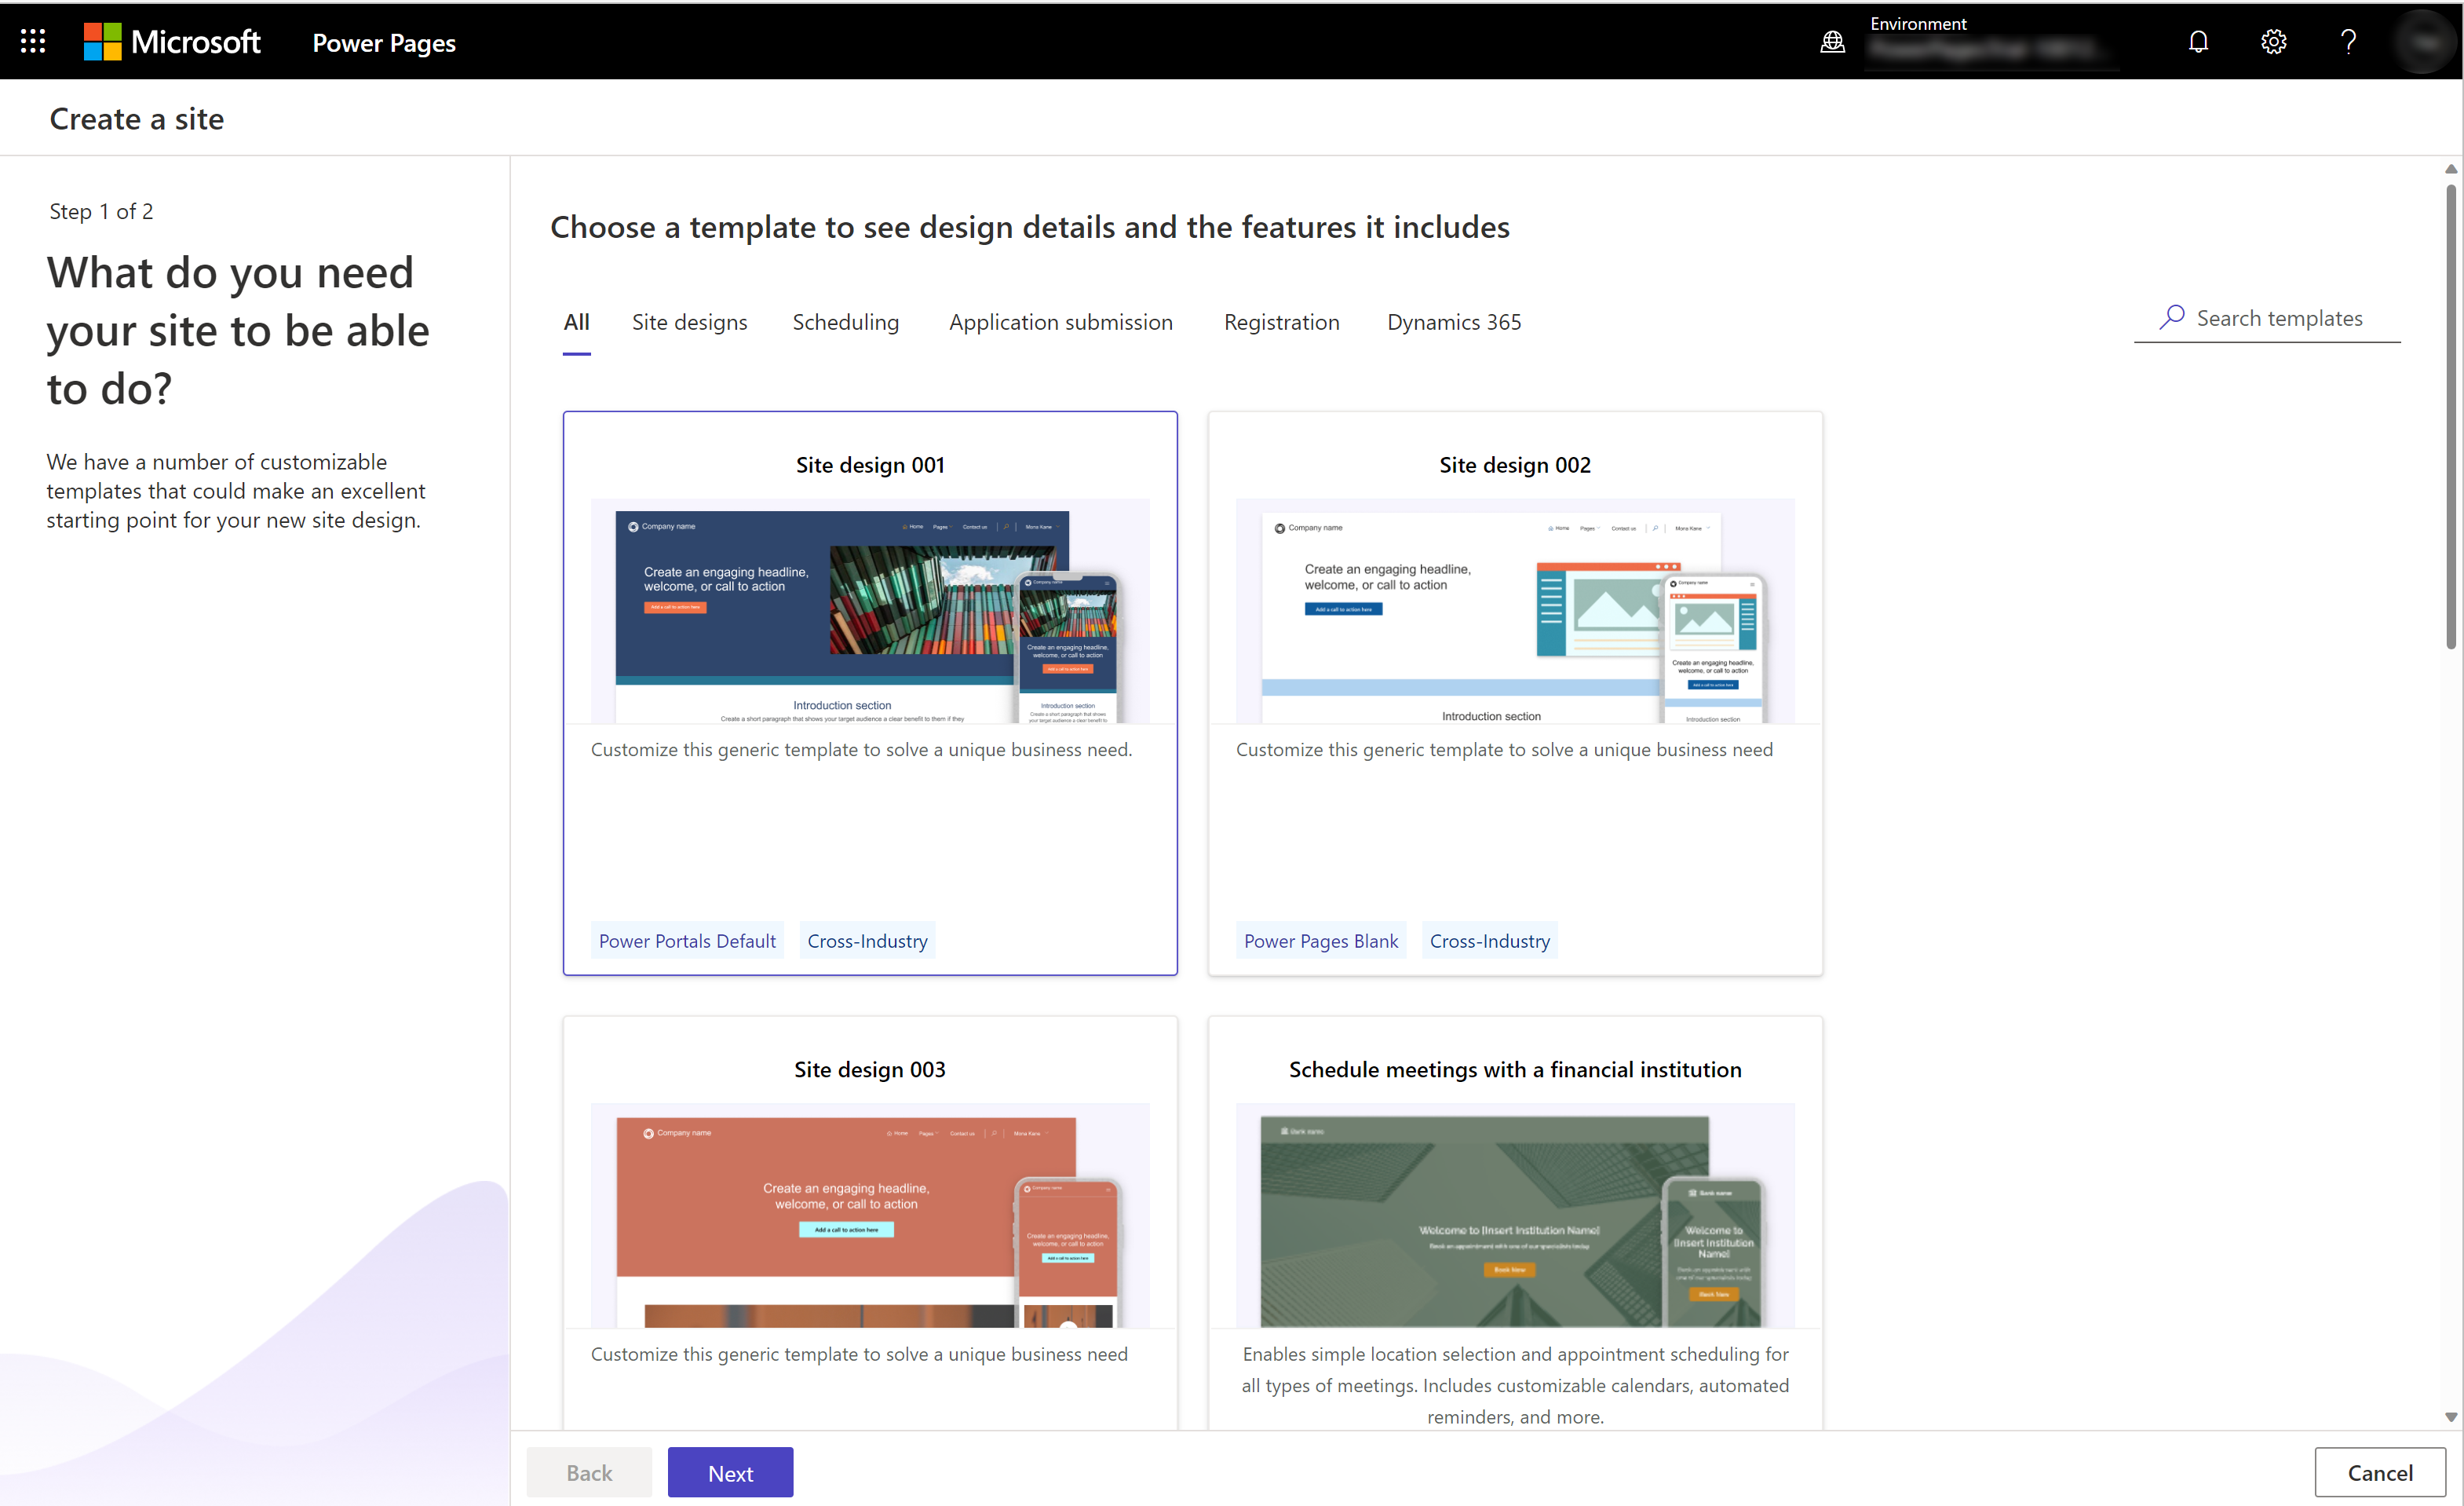Click the Cancel button to exit
Image resolution: width=2464 pixels, height=1506 pixels.
(2379, 1471)
